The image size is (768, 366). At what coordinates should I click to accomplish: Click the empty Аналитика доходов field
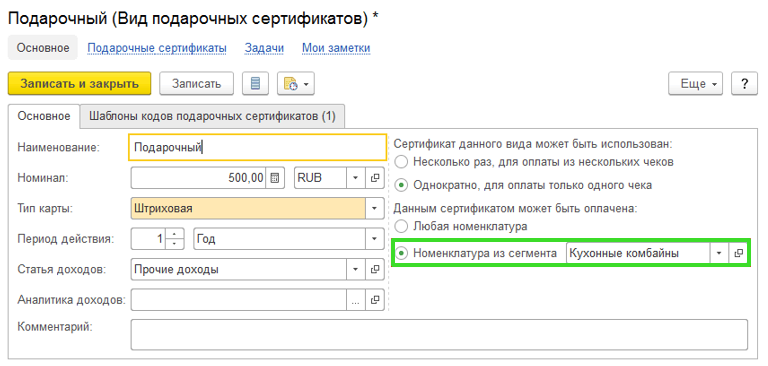(x=239, y=300)
